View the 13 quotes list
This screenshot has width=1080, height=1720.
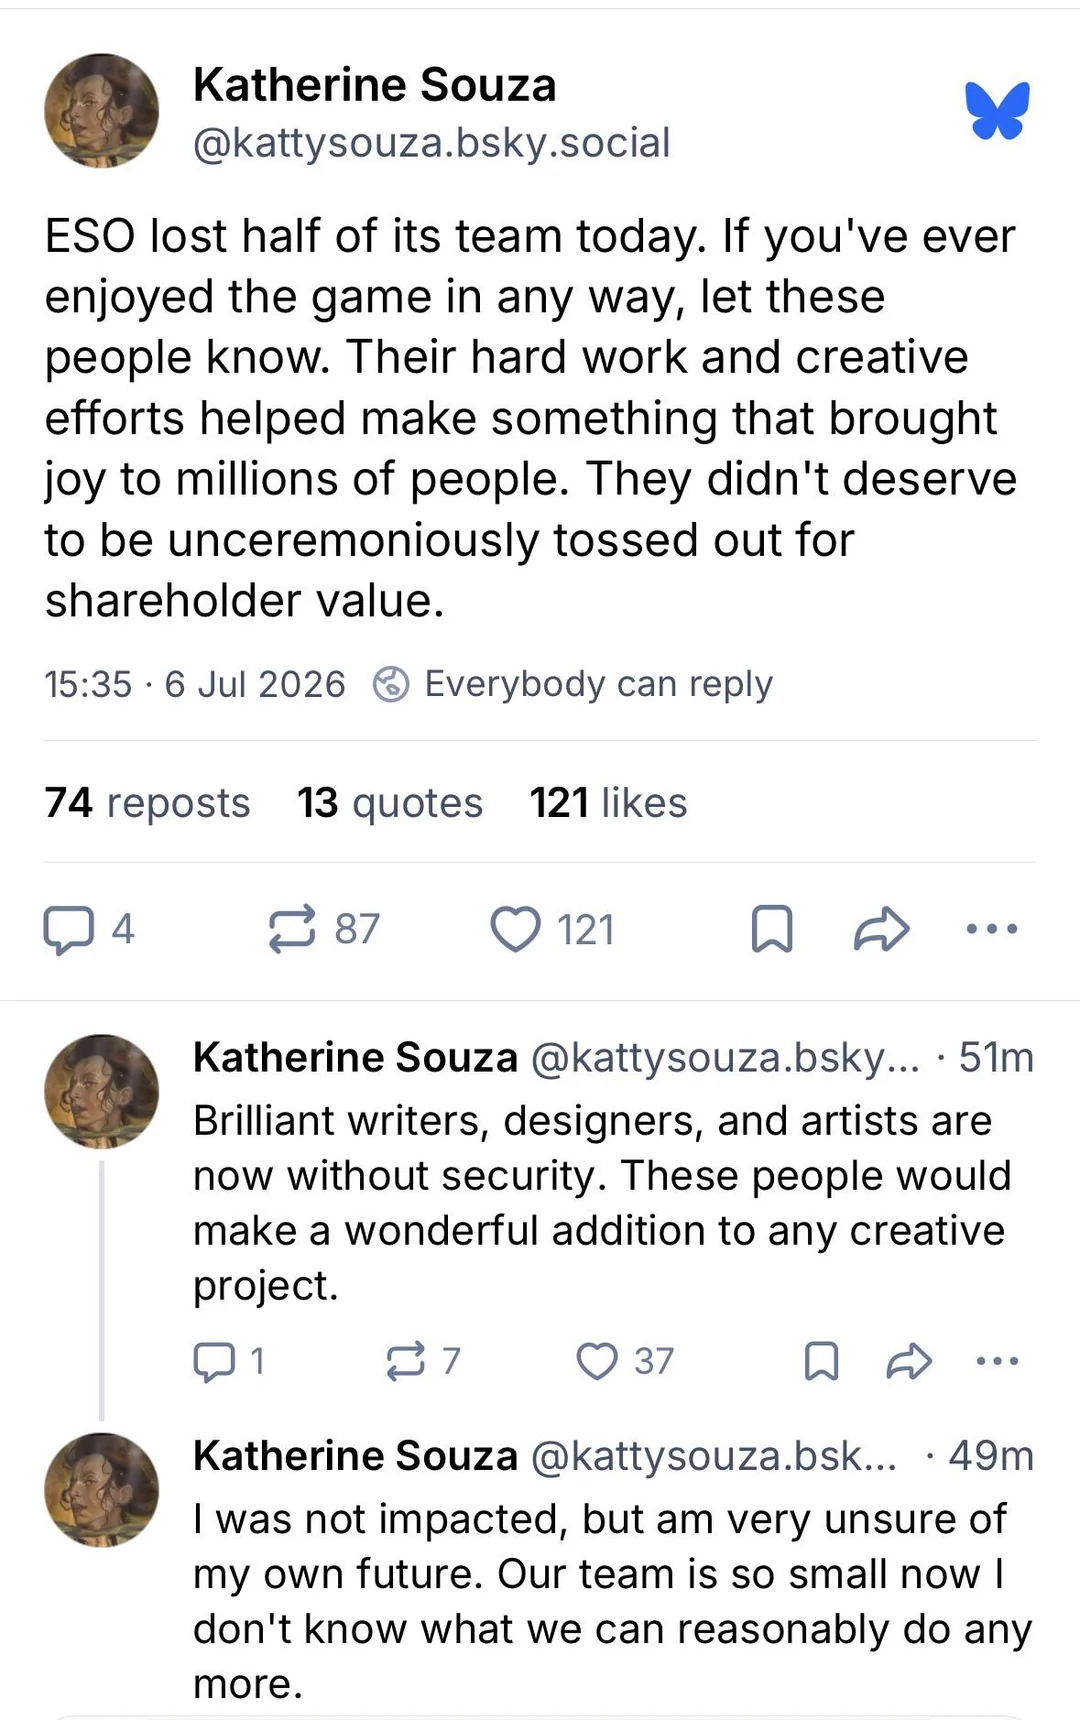pos(390,803)
